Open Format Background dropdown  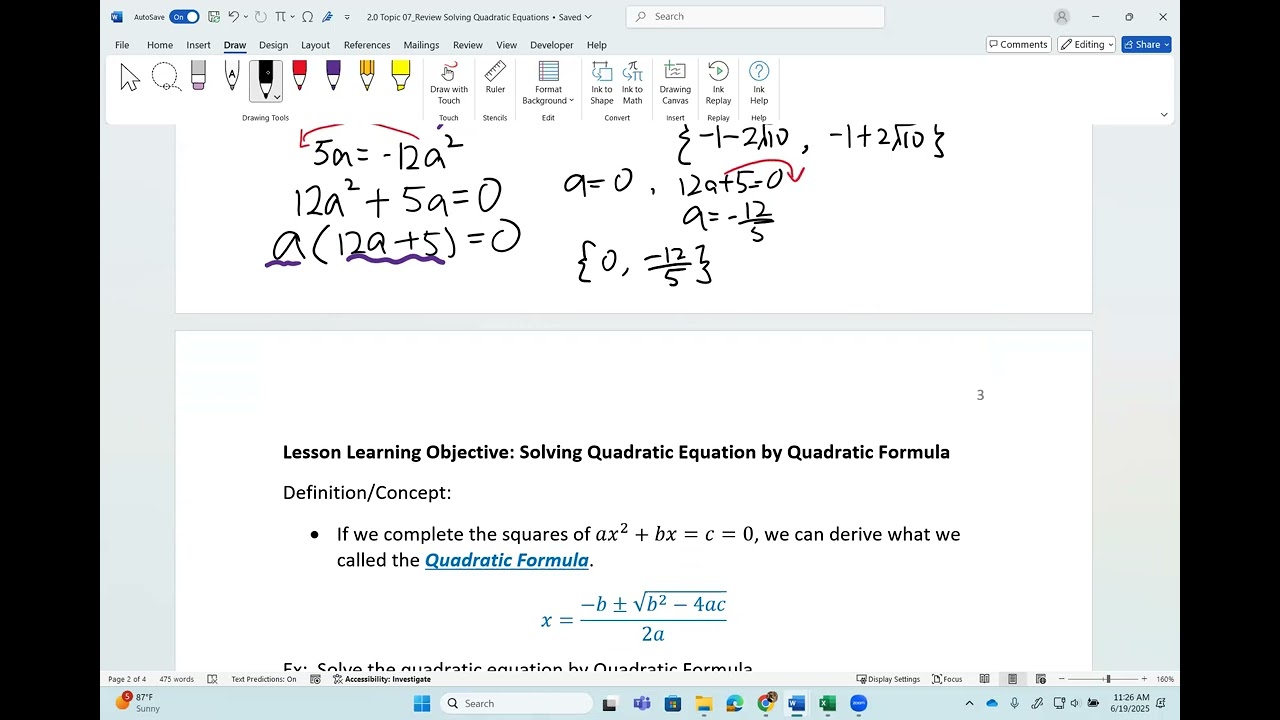pos(548,83)
